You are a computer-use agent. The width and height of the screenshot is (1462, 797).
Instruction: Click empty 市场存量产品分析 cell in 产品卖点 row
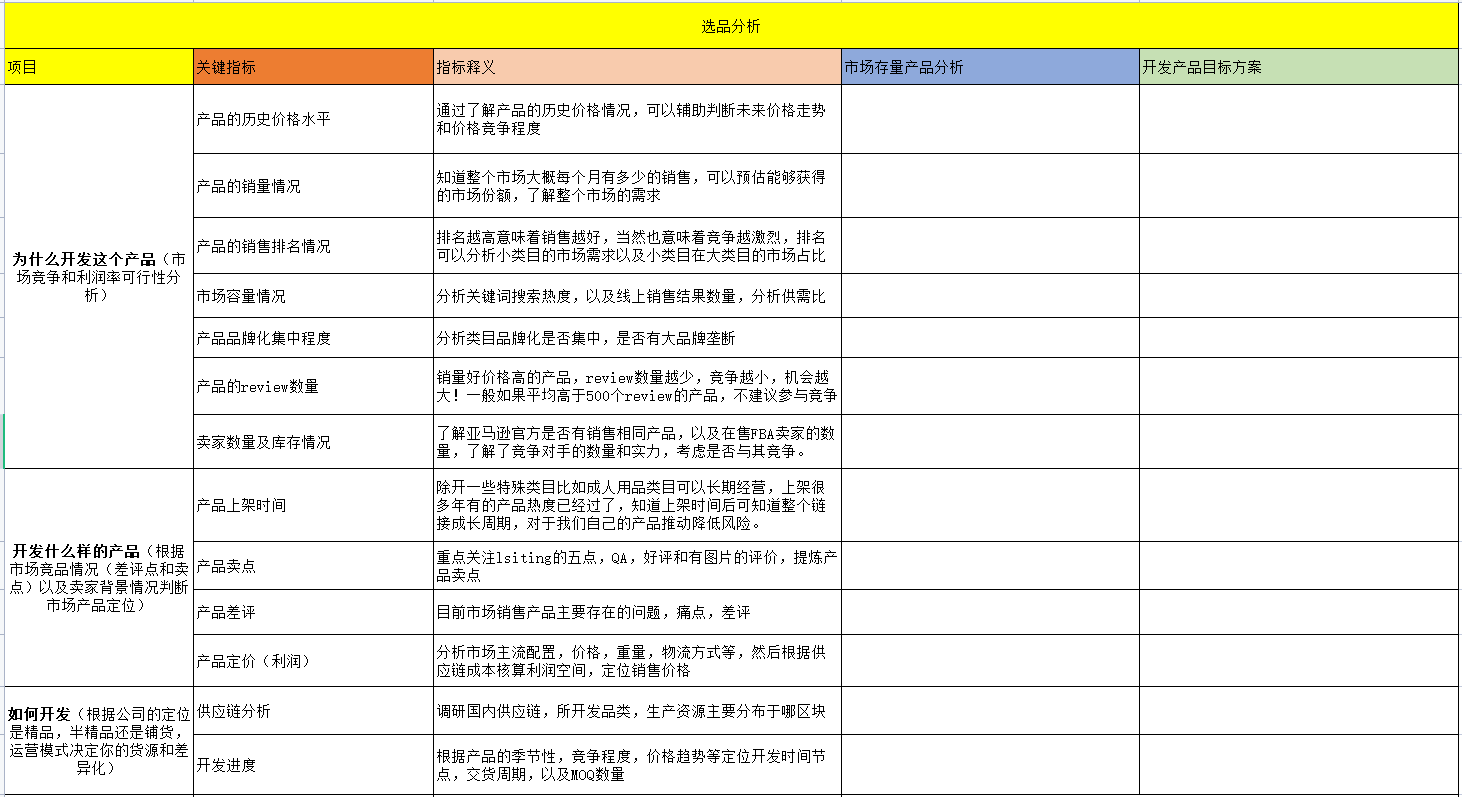click(990, 566)
